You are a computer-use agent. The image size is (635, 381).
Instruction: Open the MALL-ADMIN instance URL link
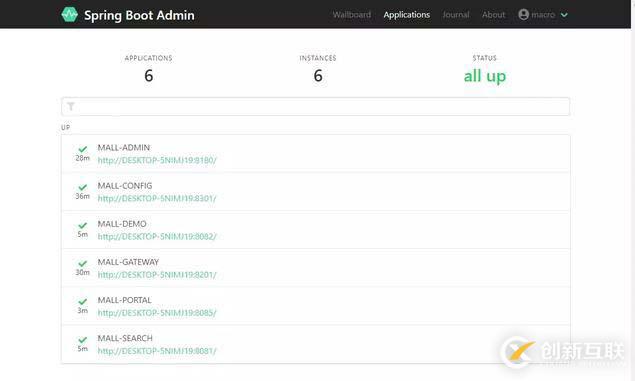pyautogui.click(x=157, y=160)
